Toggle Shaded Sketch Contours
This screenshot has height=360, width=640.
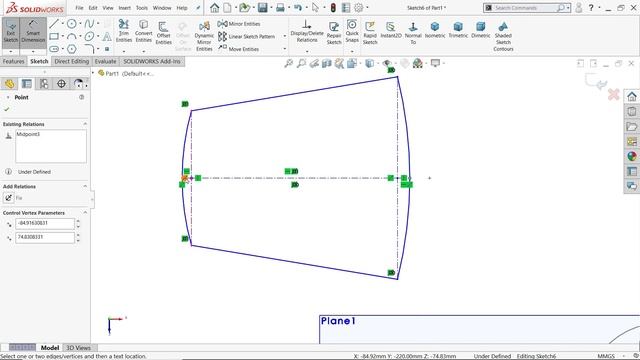(503, 36)
